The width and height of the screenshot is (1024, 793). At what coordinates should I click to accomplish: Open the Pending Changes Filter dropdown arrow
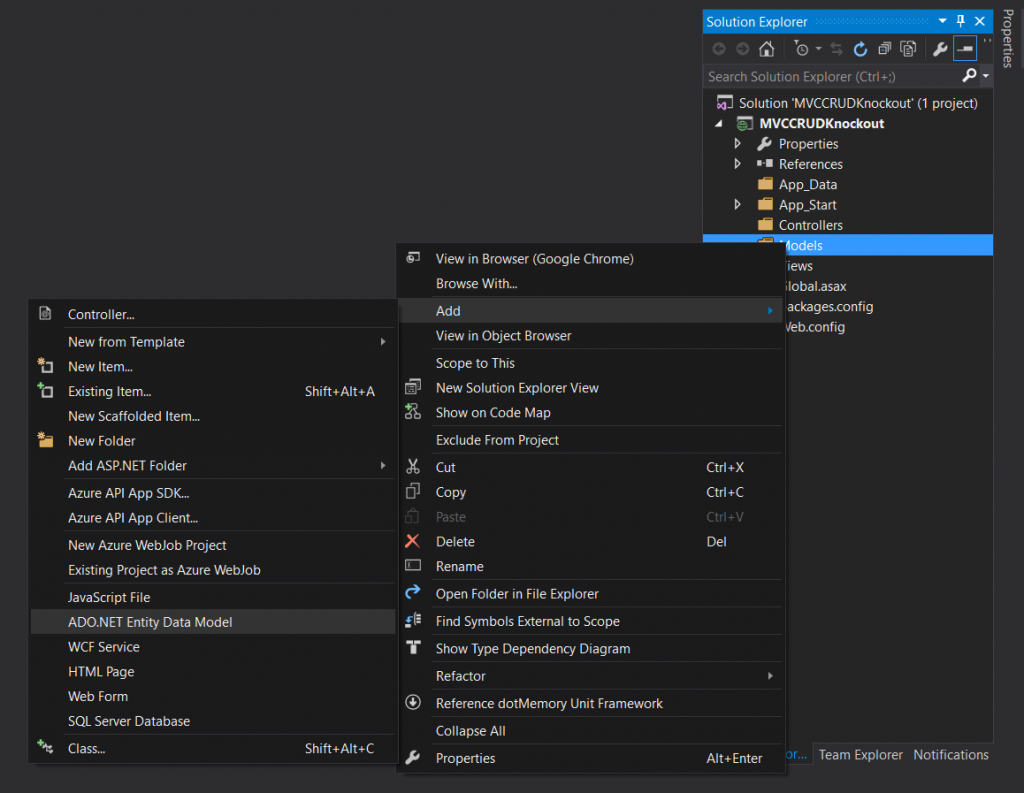coord(818,48)
